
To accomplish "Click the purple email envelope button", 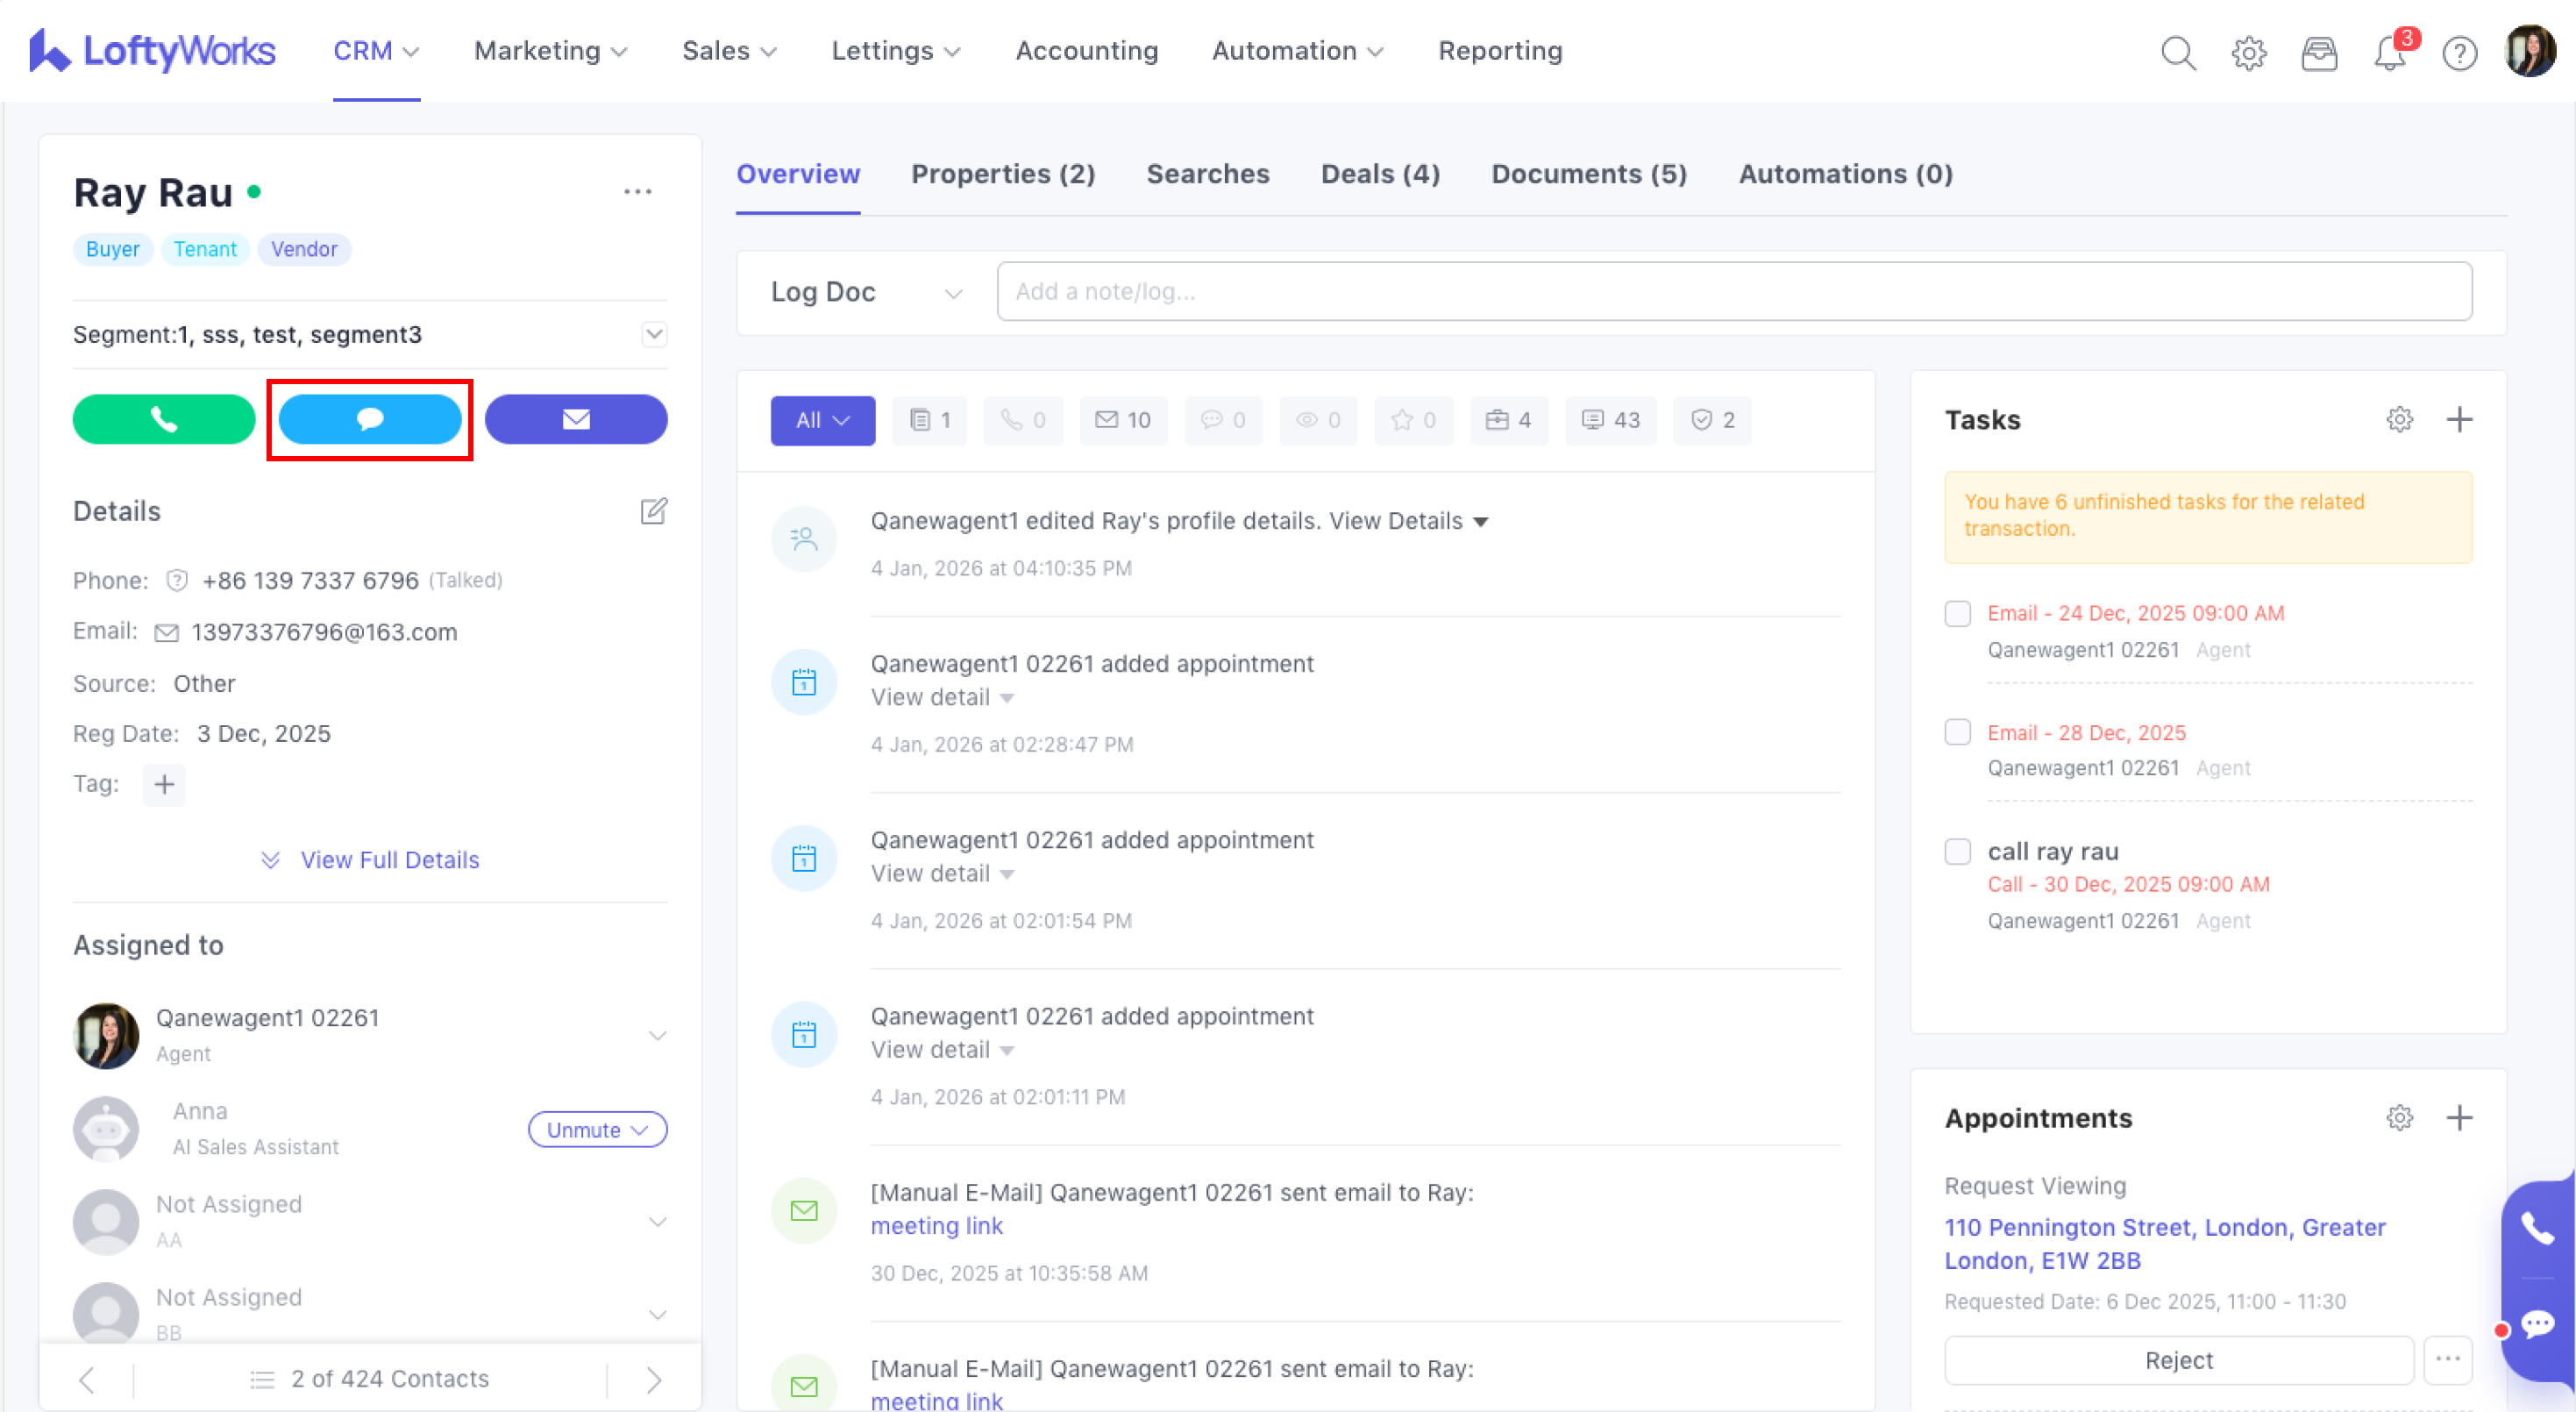I will (575, 419).
